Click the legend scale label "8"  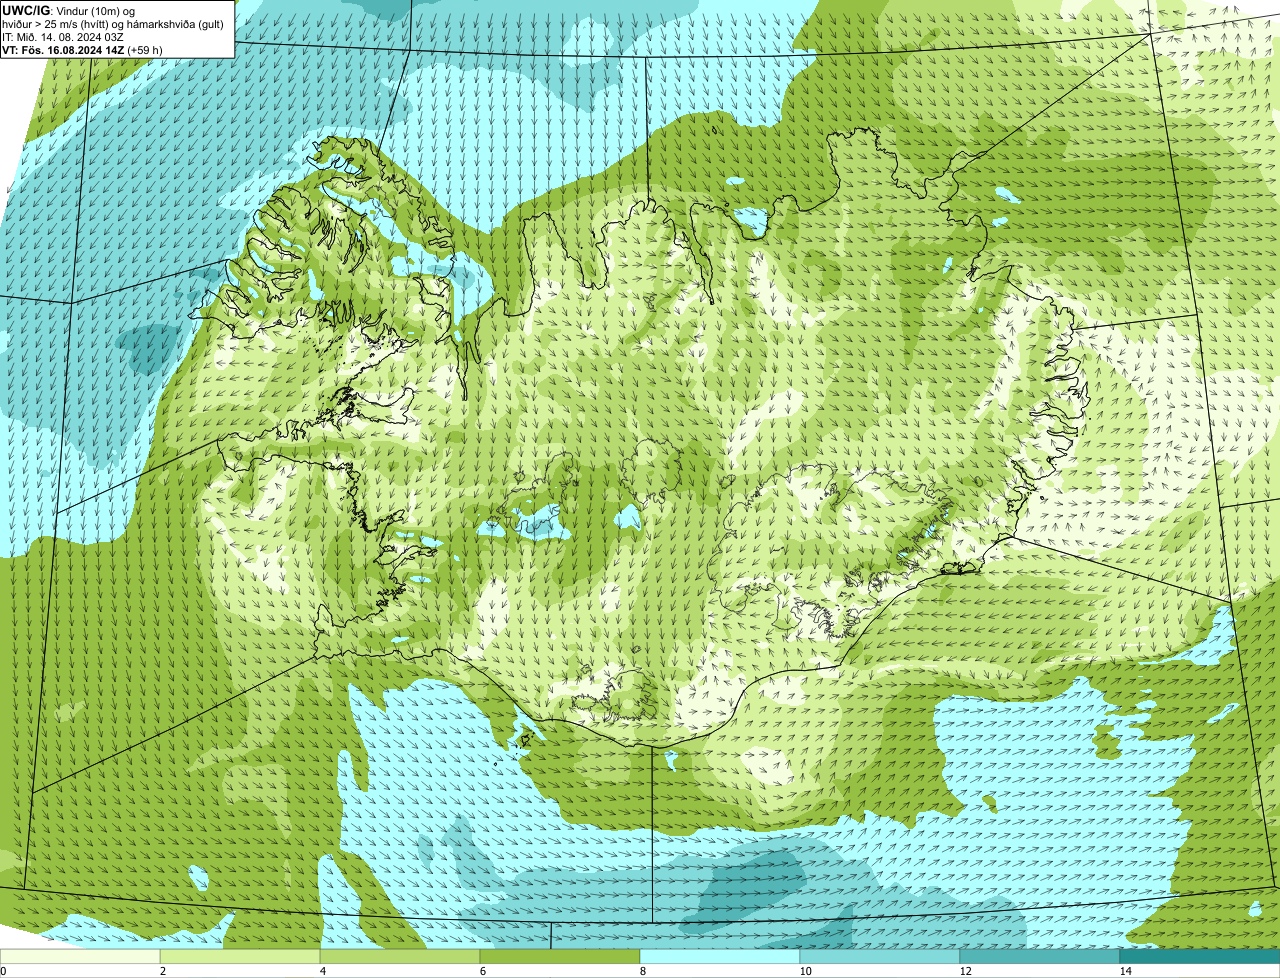click(642, 971)
